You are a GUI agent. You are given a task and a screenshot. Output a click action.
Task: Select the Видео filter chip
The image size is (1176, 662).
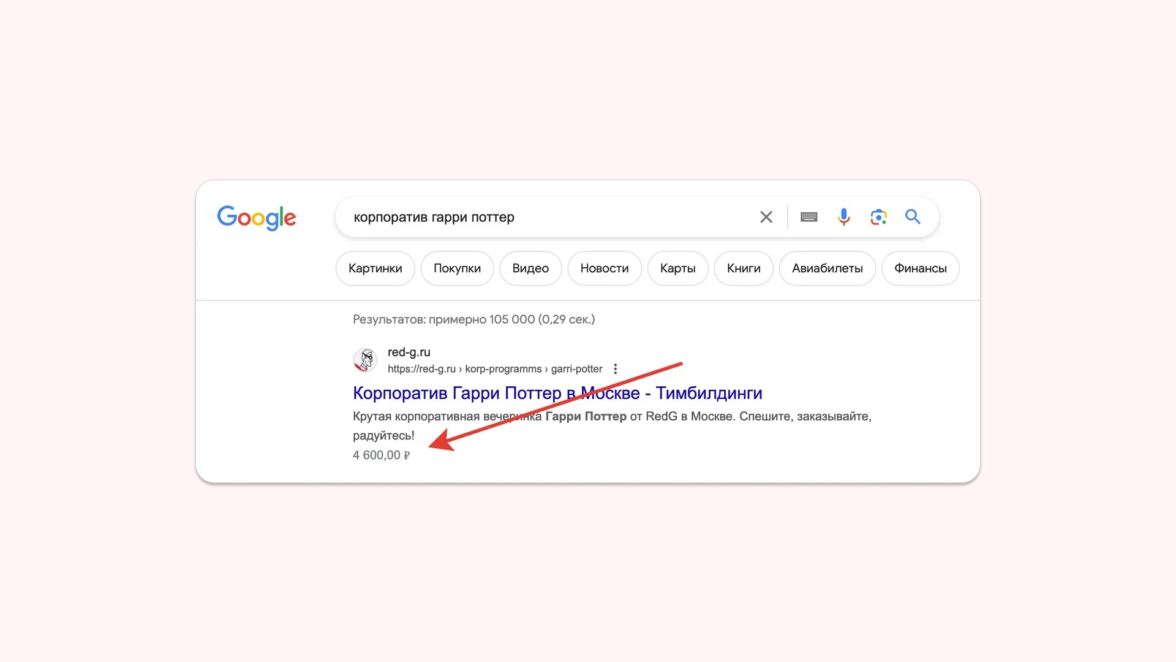[530, 268]
